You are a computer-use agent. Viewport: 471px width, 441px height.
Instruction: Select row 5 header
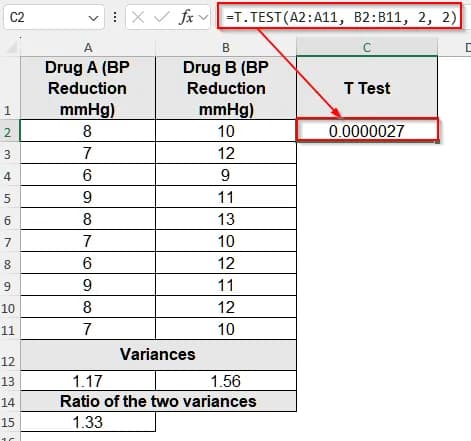click(10, 197)
